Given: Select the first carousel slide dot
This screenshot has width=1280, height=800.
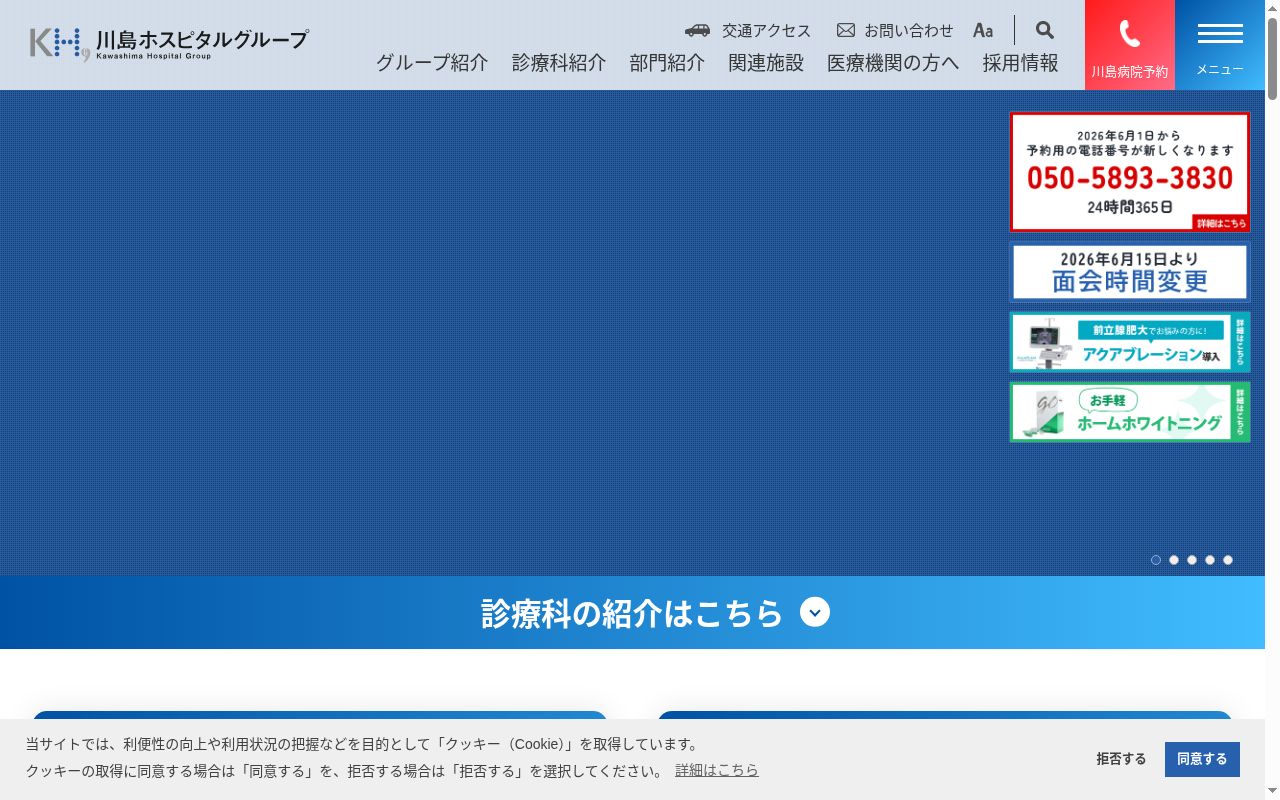Looking at the screenshot, I should coord(1156,560).
